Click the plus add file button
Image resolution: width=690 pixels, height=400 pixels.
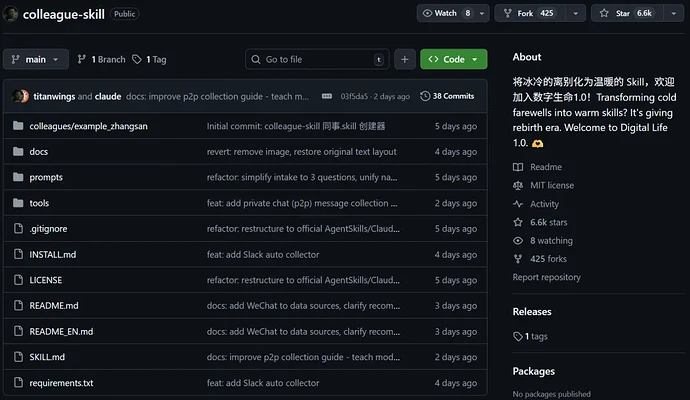pos(404,59)
